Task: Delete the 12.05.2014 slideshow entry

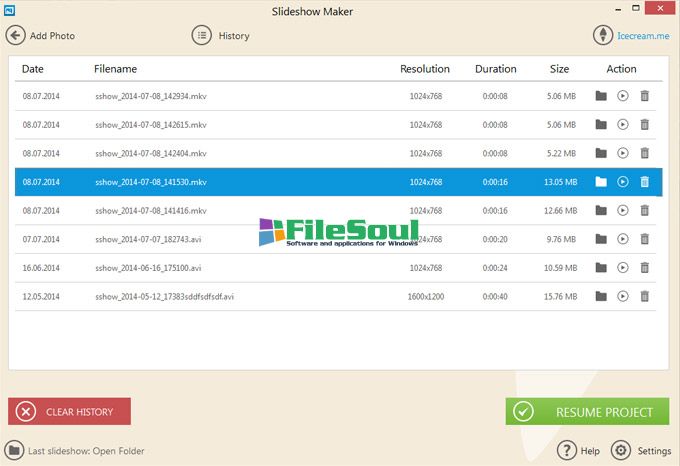Action: [x=645, y=297]
